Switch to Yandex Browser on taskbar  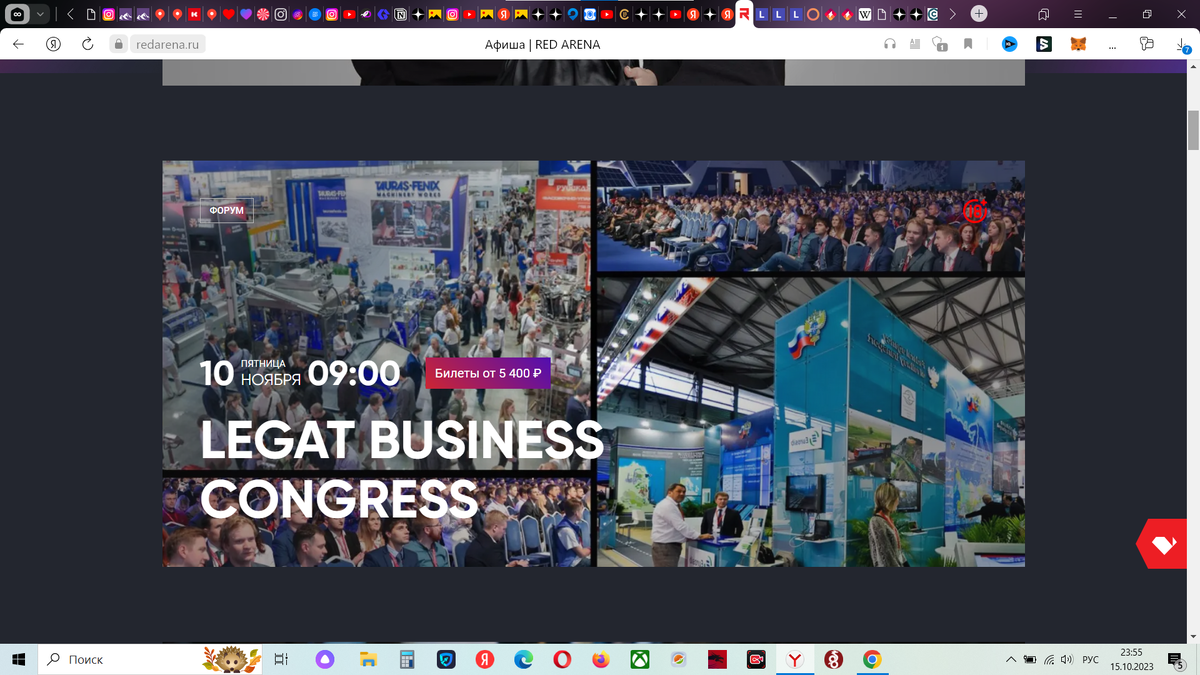pos(794,659)
